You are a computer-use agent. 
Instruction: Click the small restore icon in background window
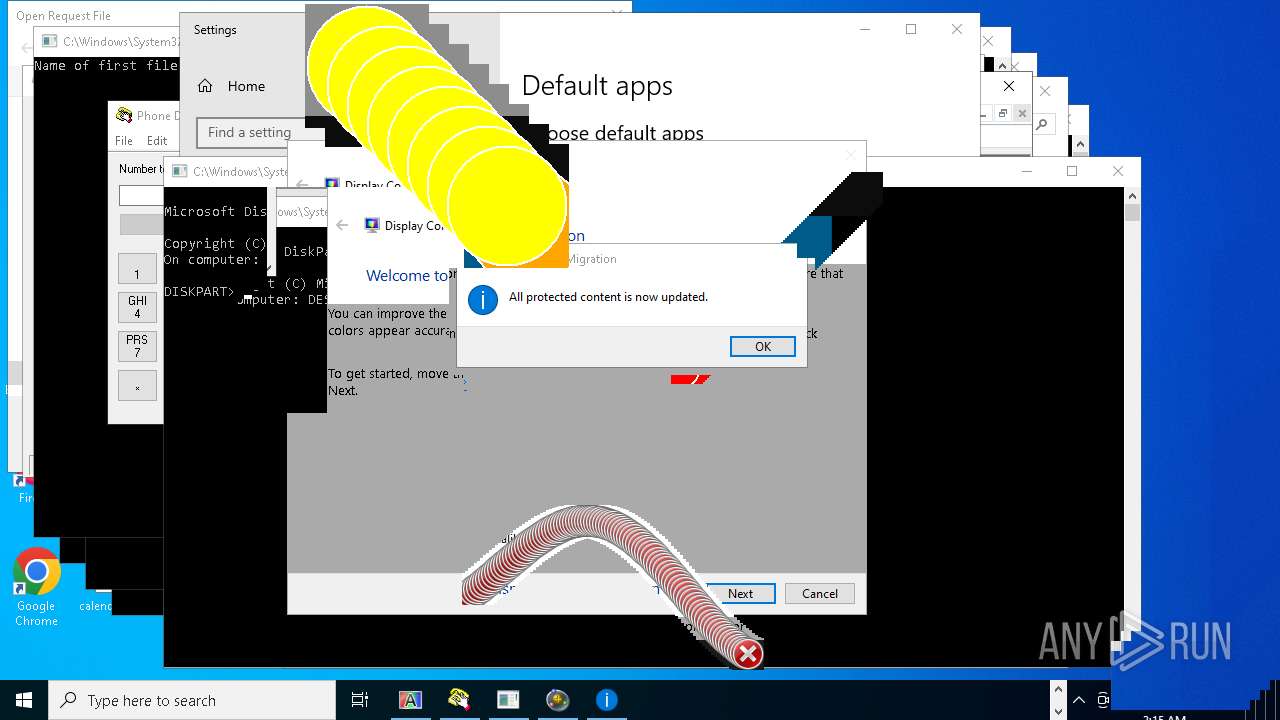tap(1003, 114)
